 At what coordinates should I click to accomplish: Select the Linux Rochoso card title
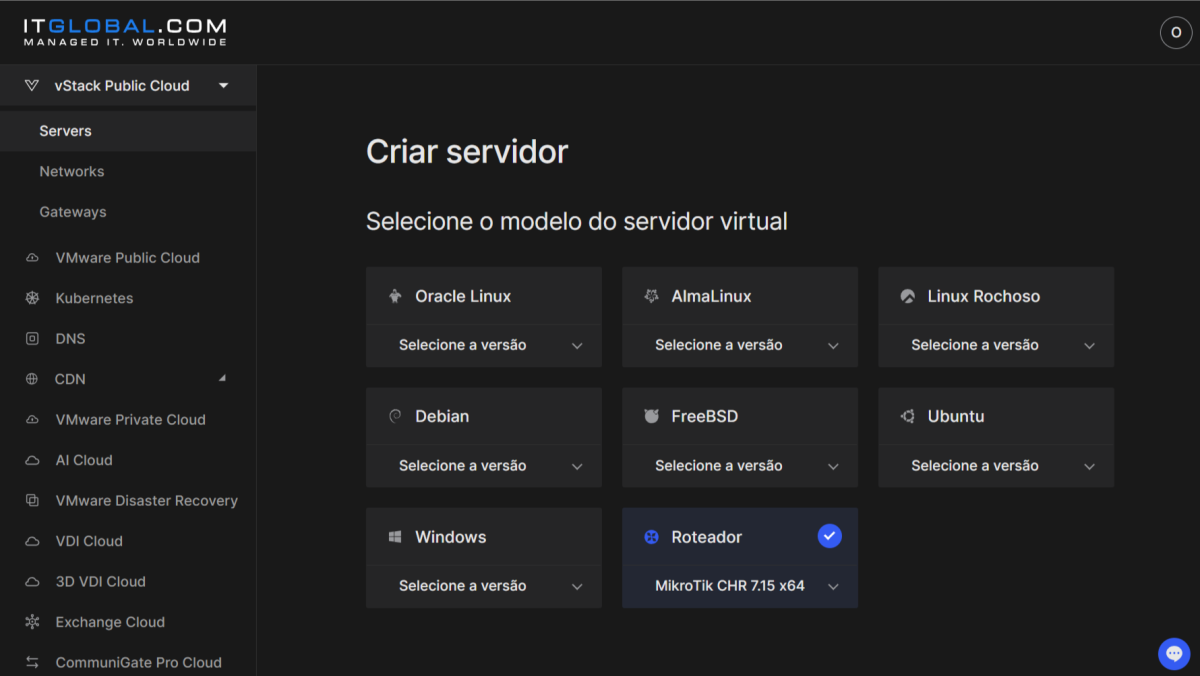click(984, 297)
